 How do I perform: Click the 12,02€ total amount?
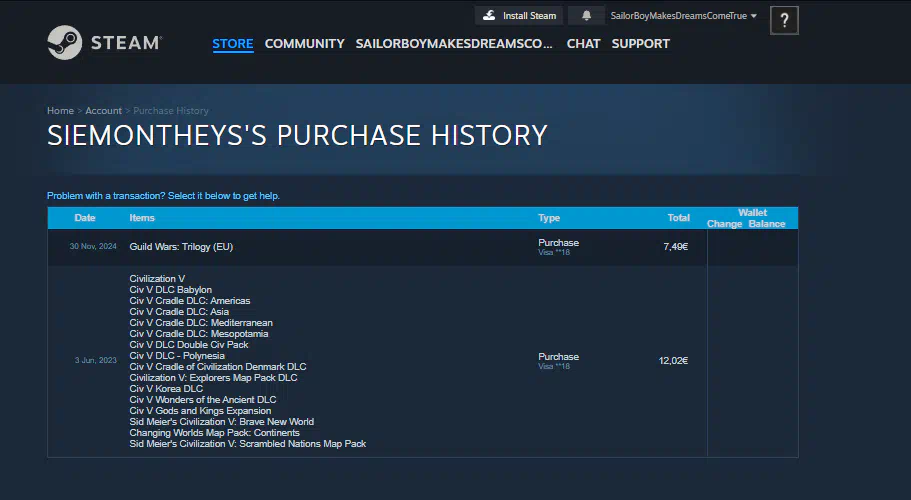(673, 361)
